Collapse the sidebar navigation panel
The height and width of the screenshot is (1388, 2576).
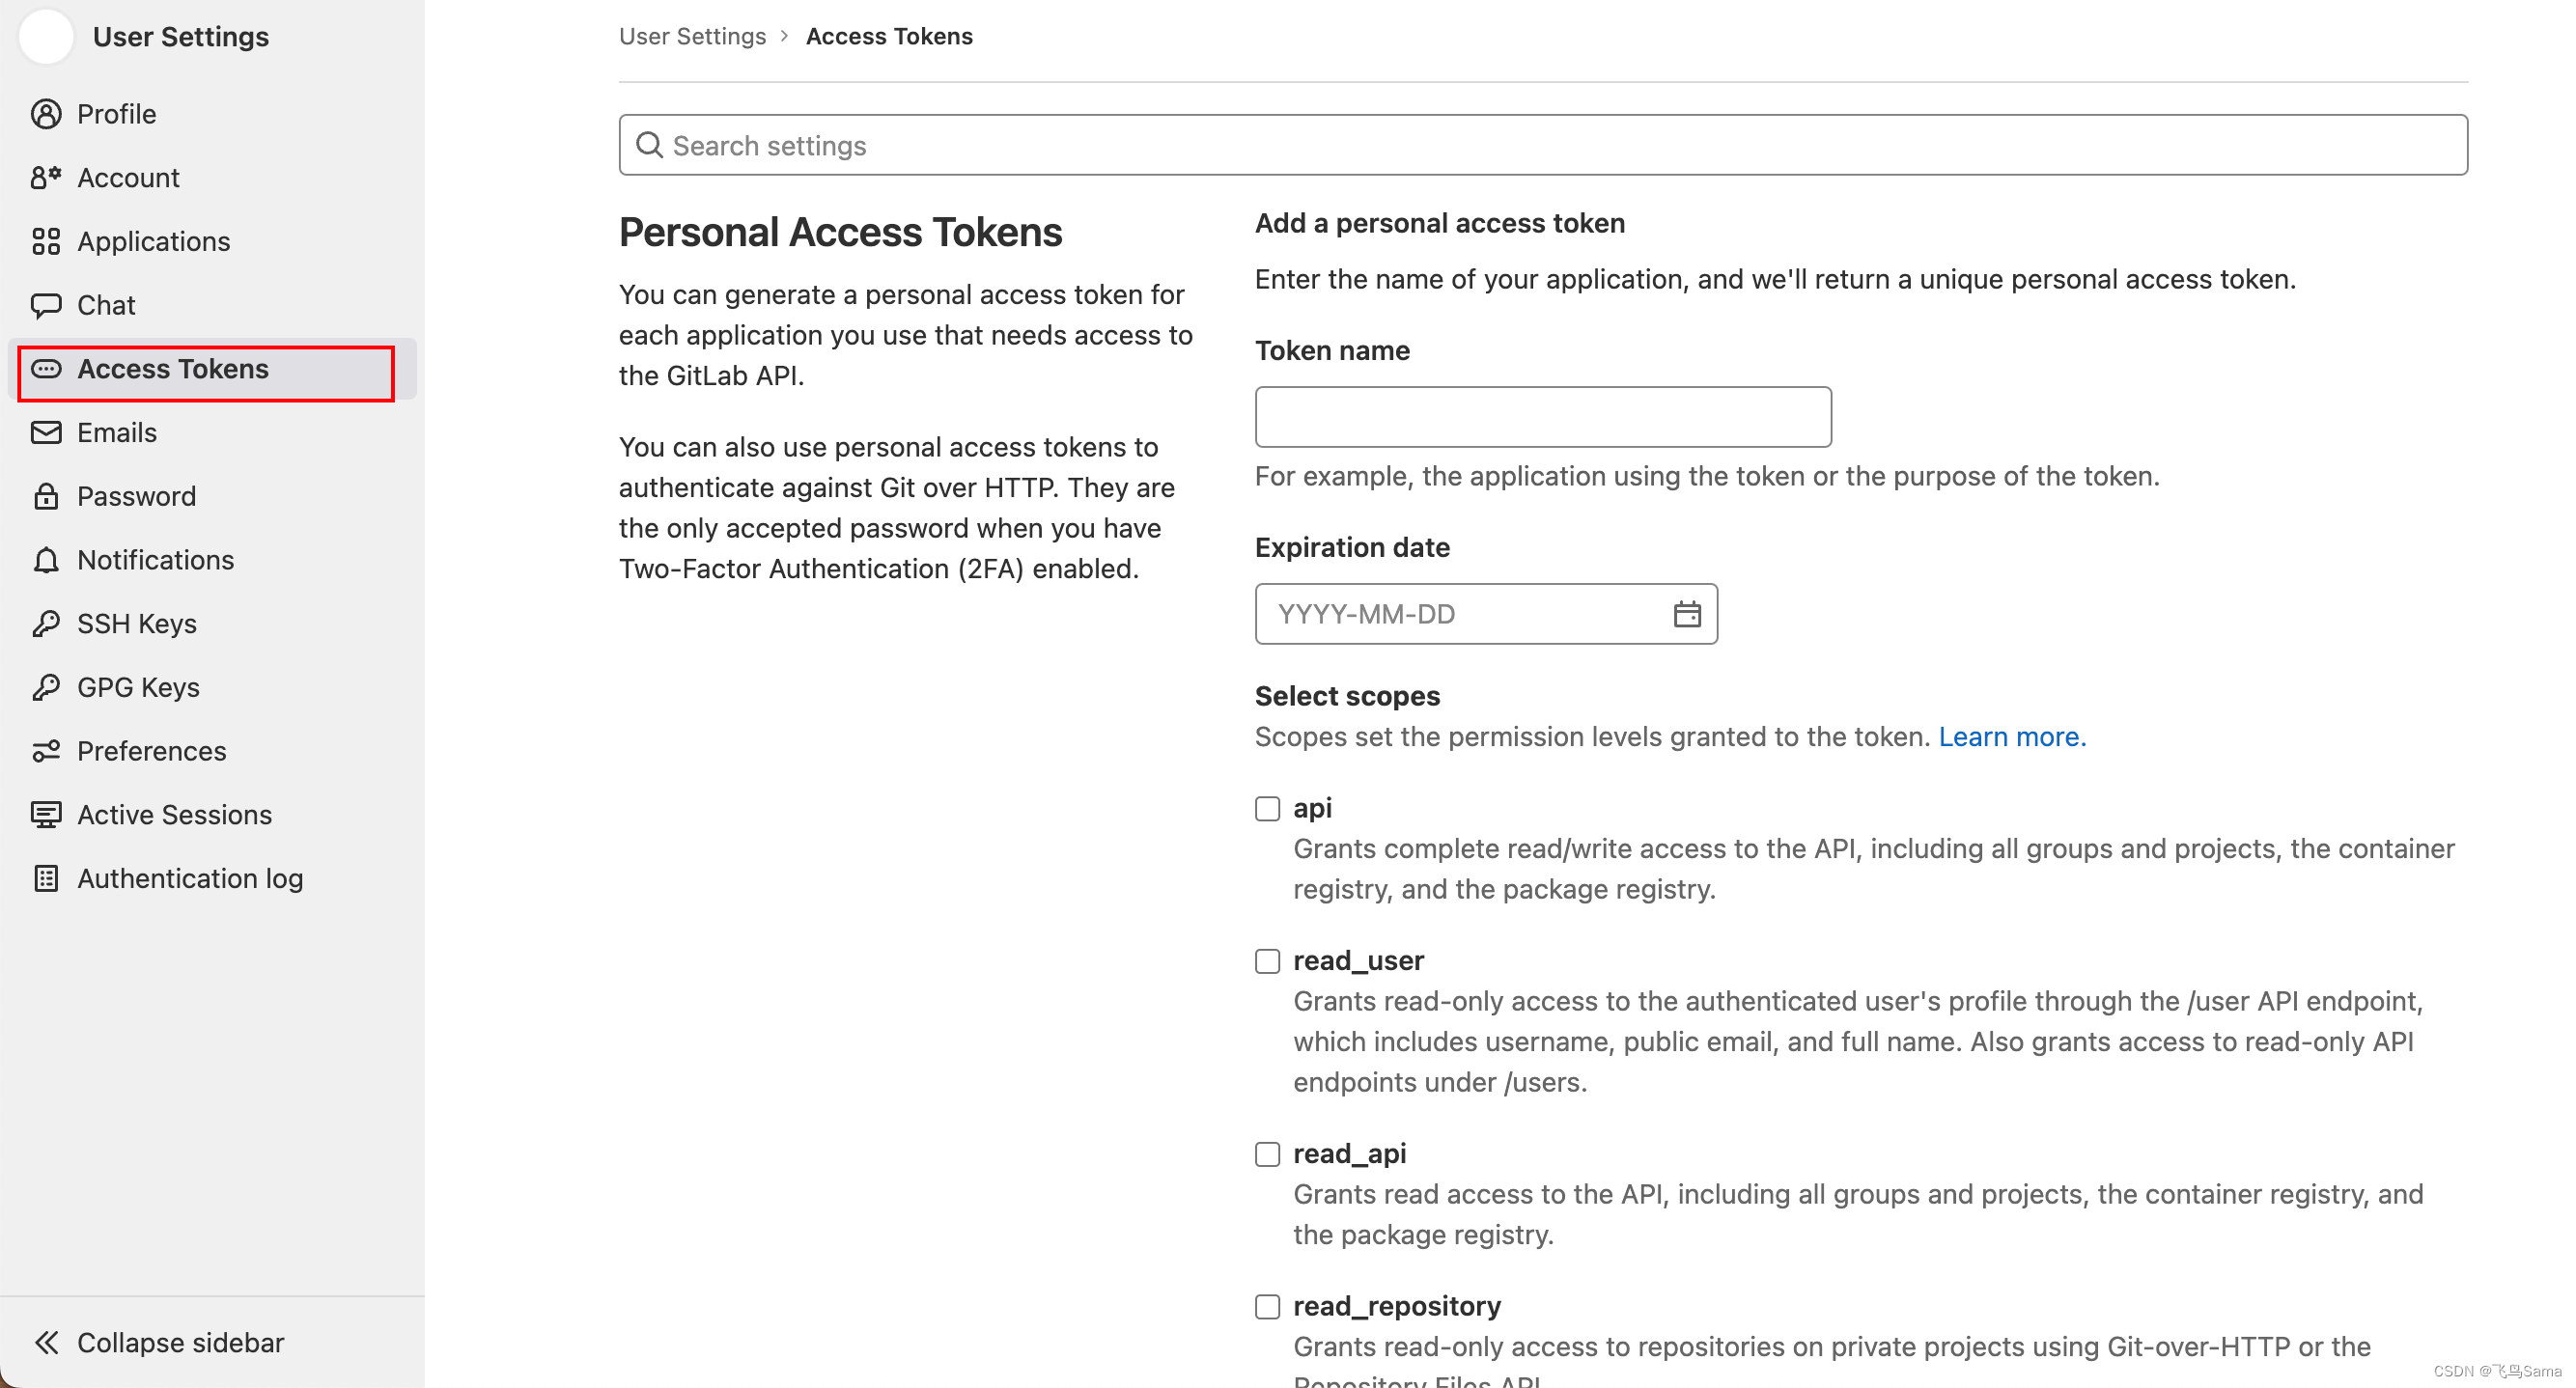click(x=160, y=1340)
